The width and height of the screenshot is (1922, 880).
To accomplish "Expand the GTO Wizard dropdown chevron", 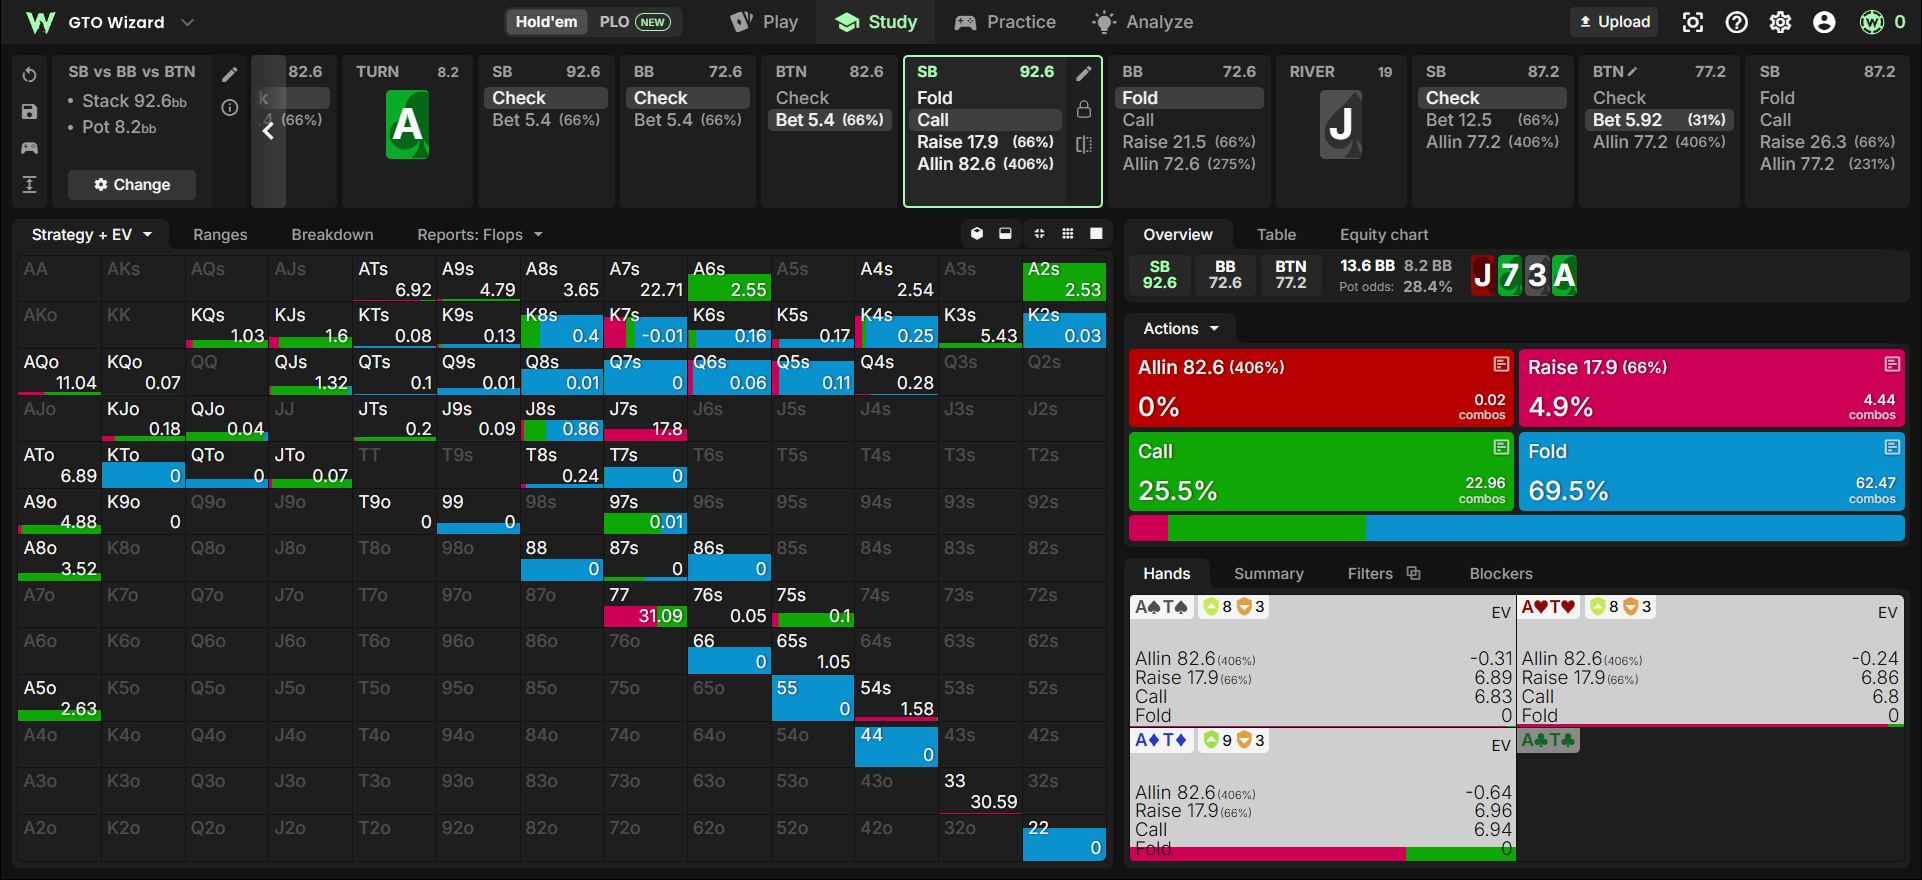I will 187,22.
